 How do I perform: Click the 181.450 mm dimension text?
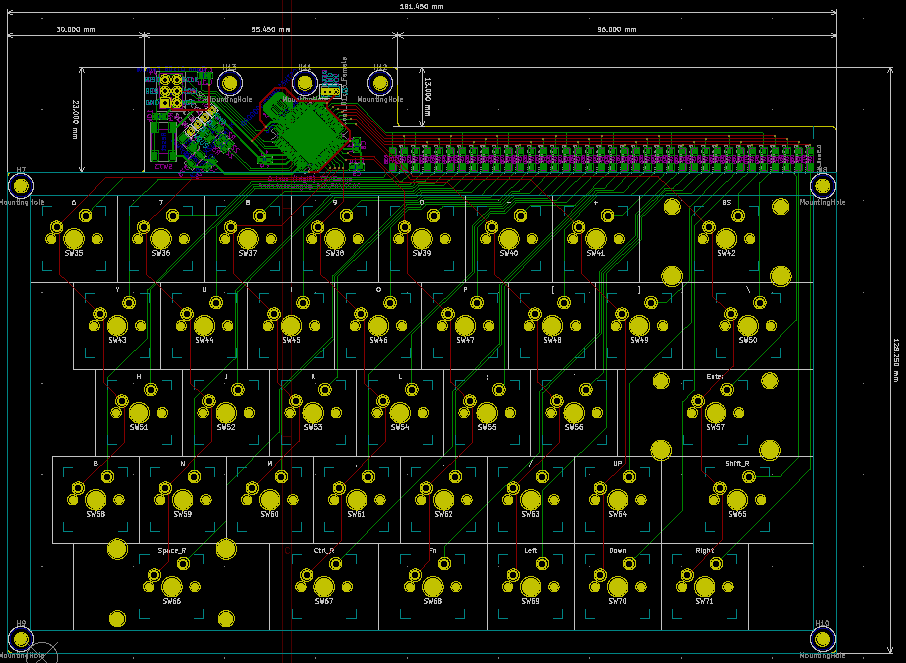tap(422, 6)
